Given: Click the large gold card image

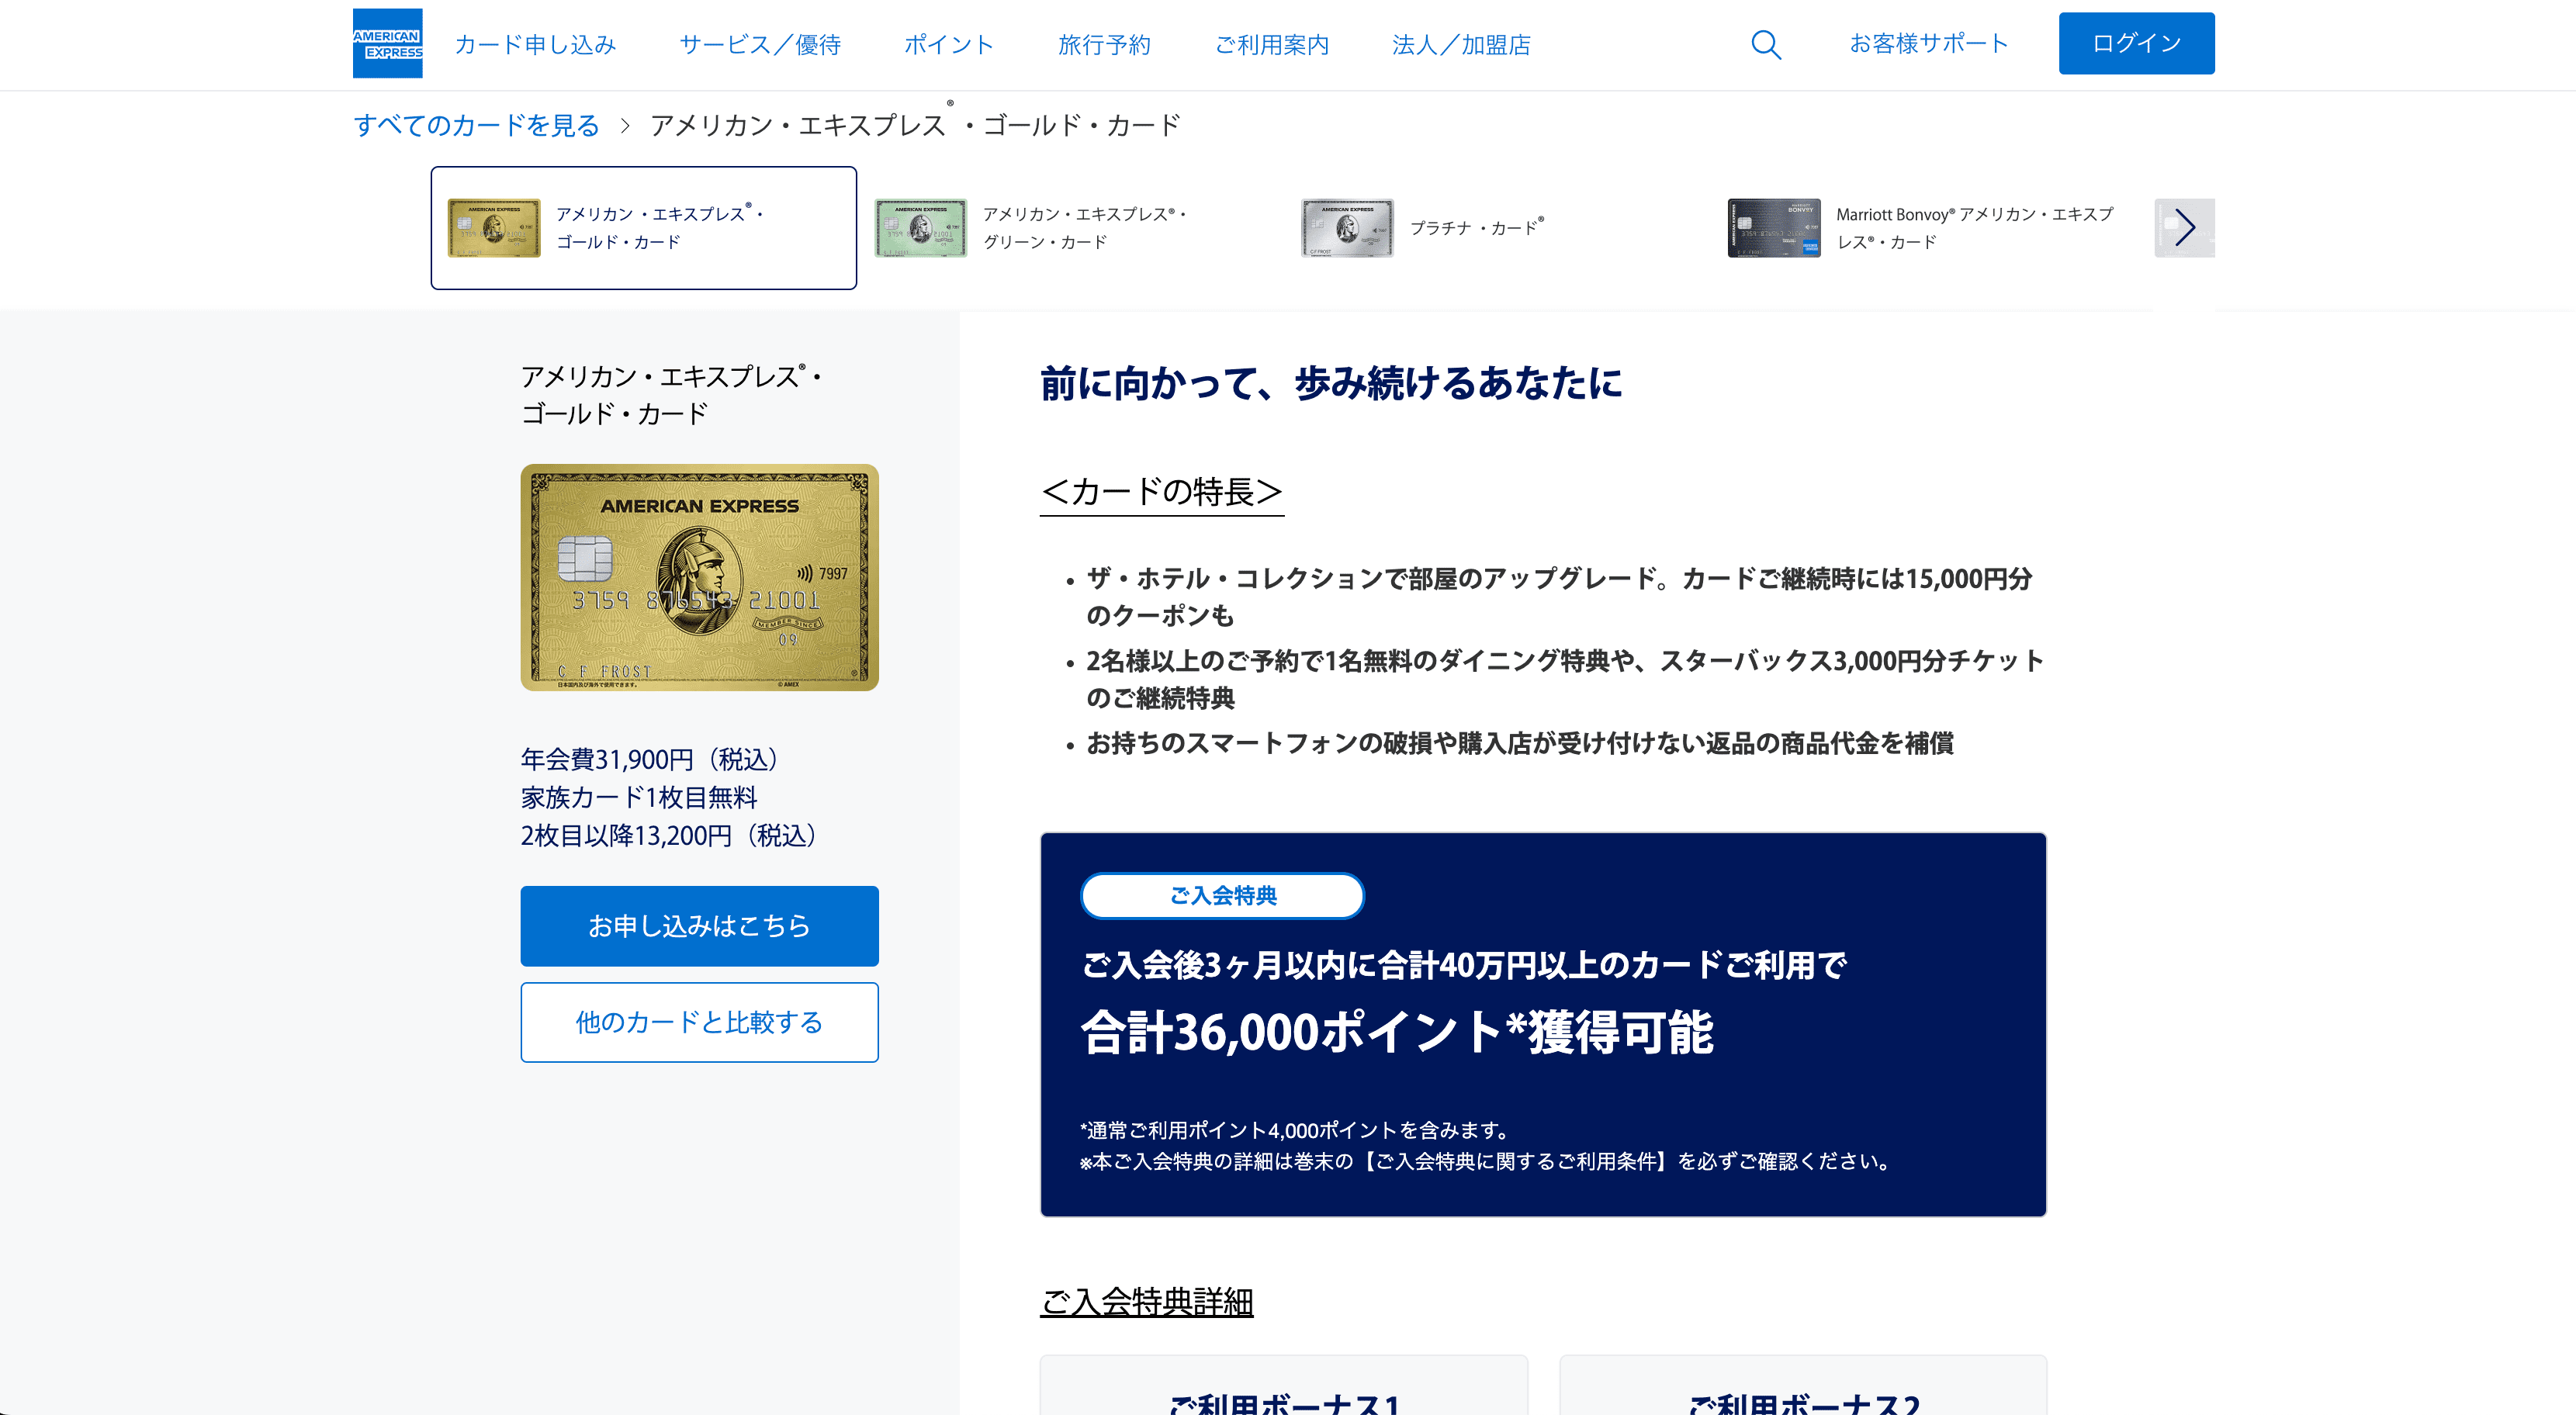Looking at the screenshot, I should point(699,577).
